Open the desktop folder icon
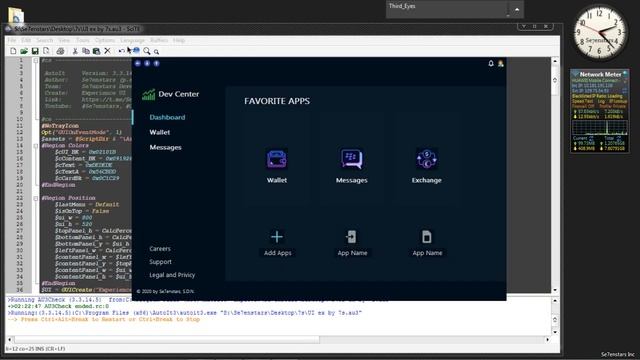The height and width of the screenshot is (360, 640). tap(16, 16)
